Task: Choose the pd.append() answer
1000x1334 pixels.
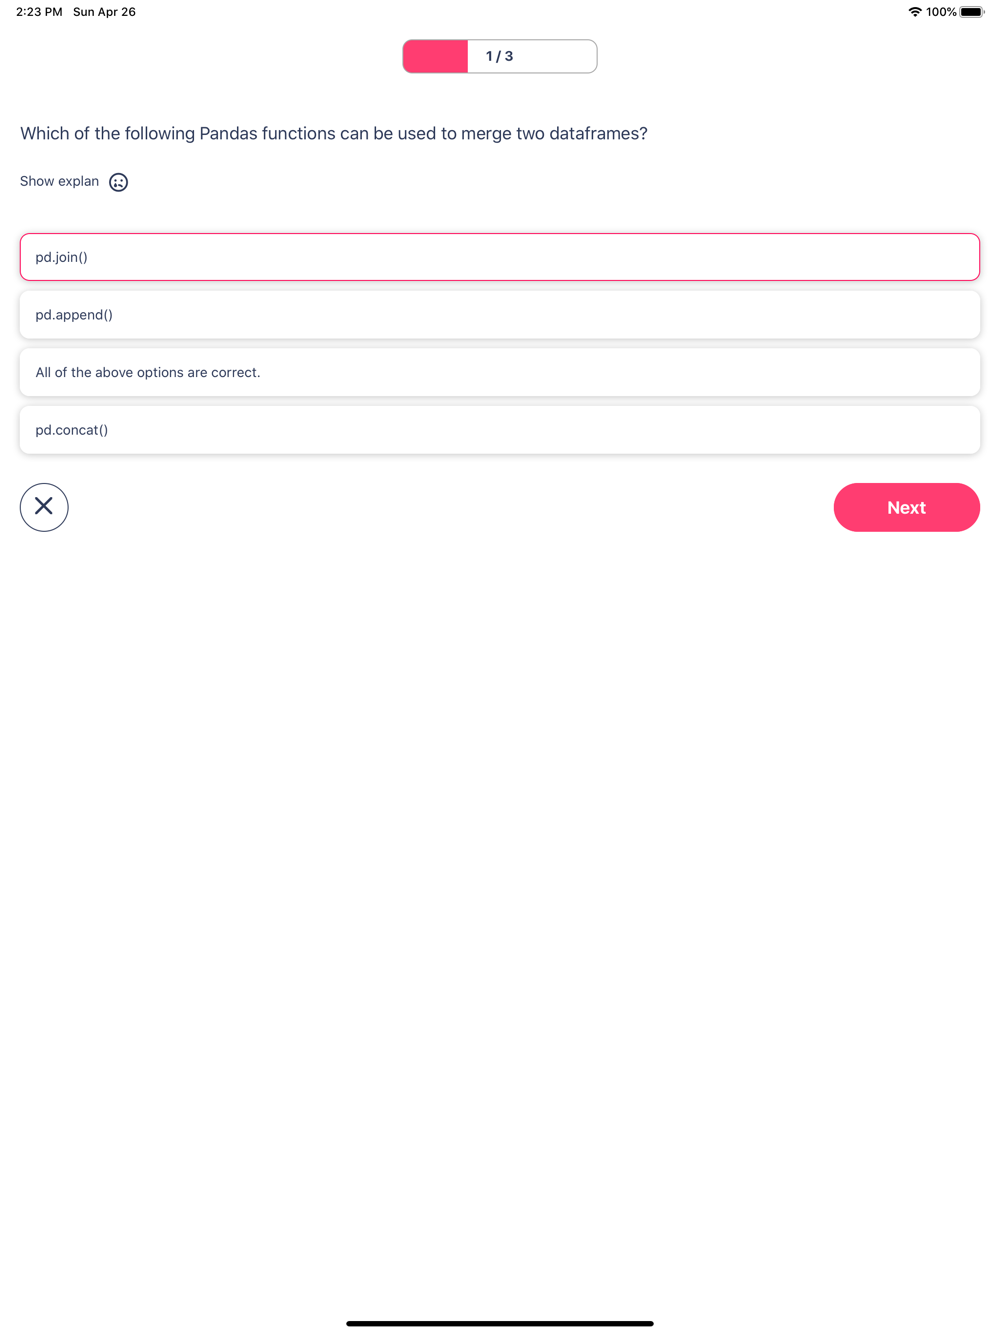Action: pos(500,315)
